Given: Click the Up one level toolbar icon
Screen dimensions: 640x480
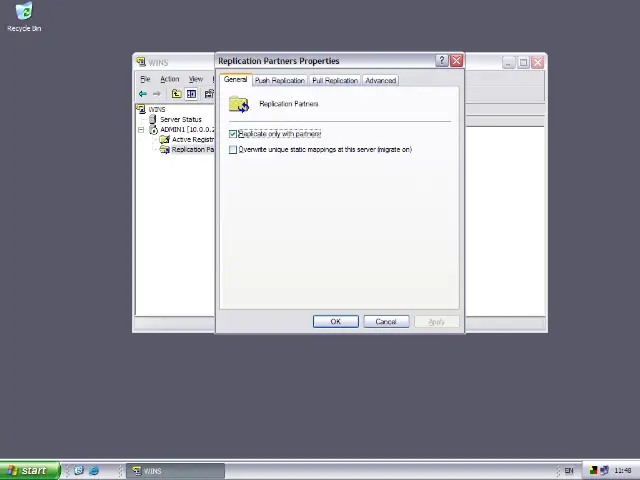Looking at the screenshot, I should [176, 94].
